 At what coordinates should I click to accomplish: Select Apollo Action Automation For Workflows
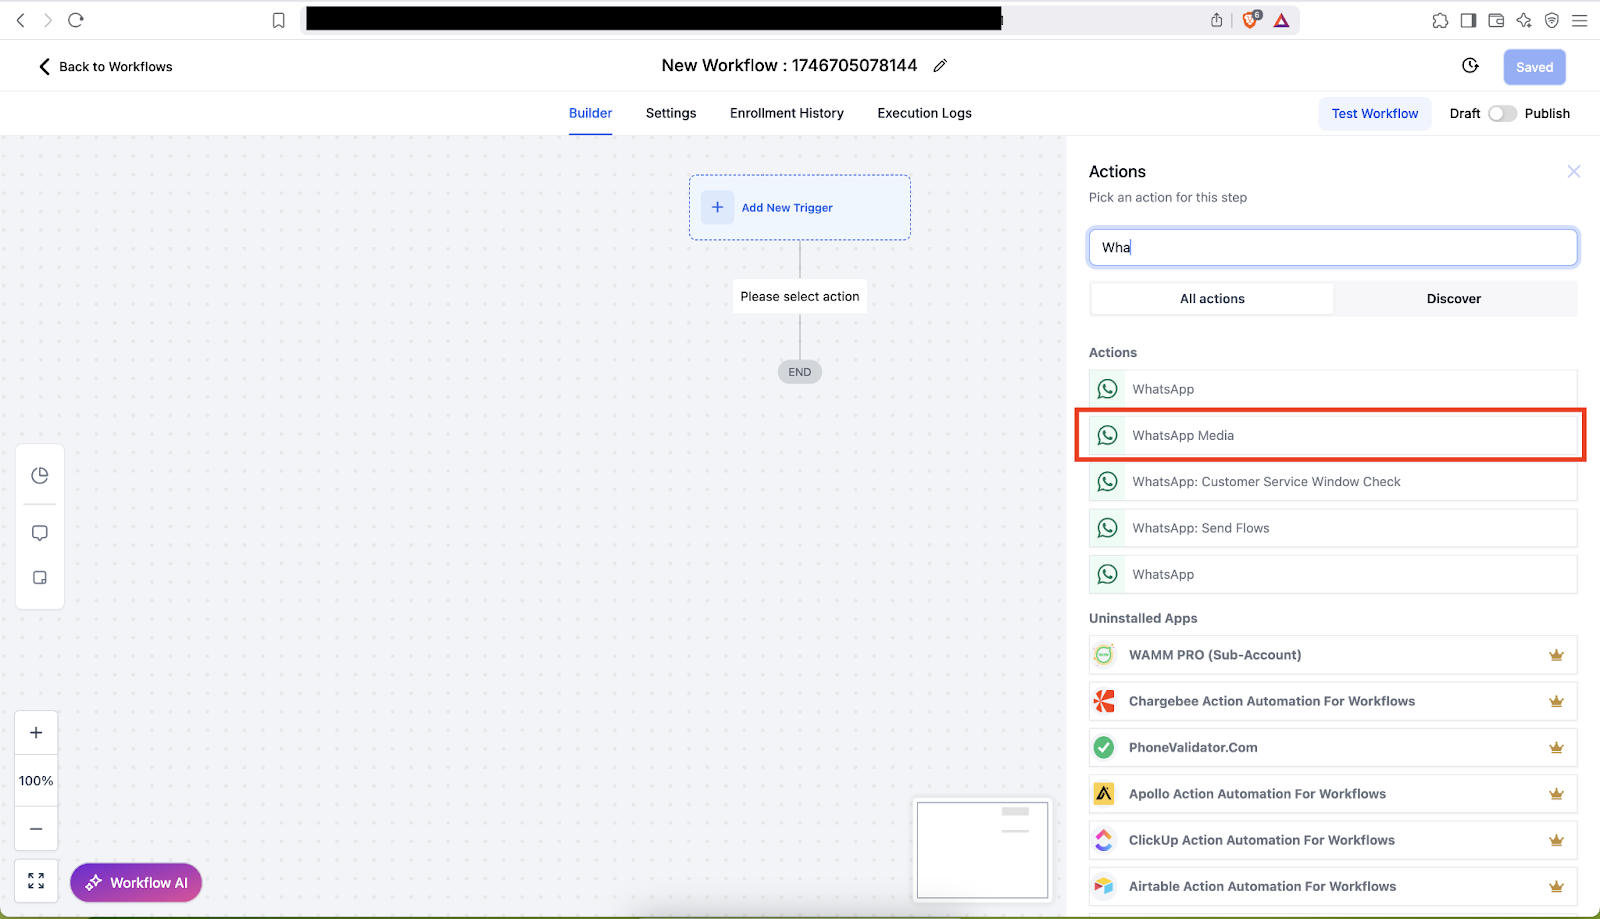[1333, 794]
